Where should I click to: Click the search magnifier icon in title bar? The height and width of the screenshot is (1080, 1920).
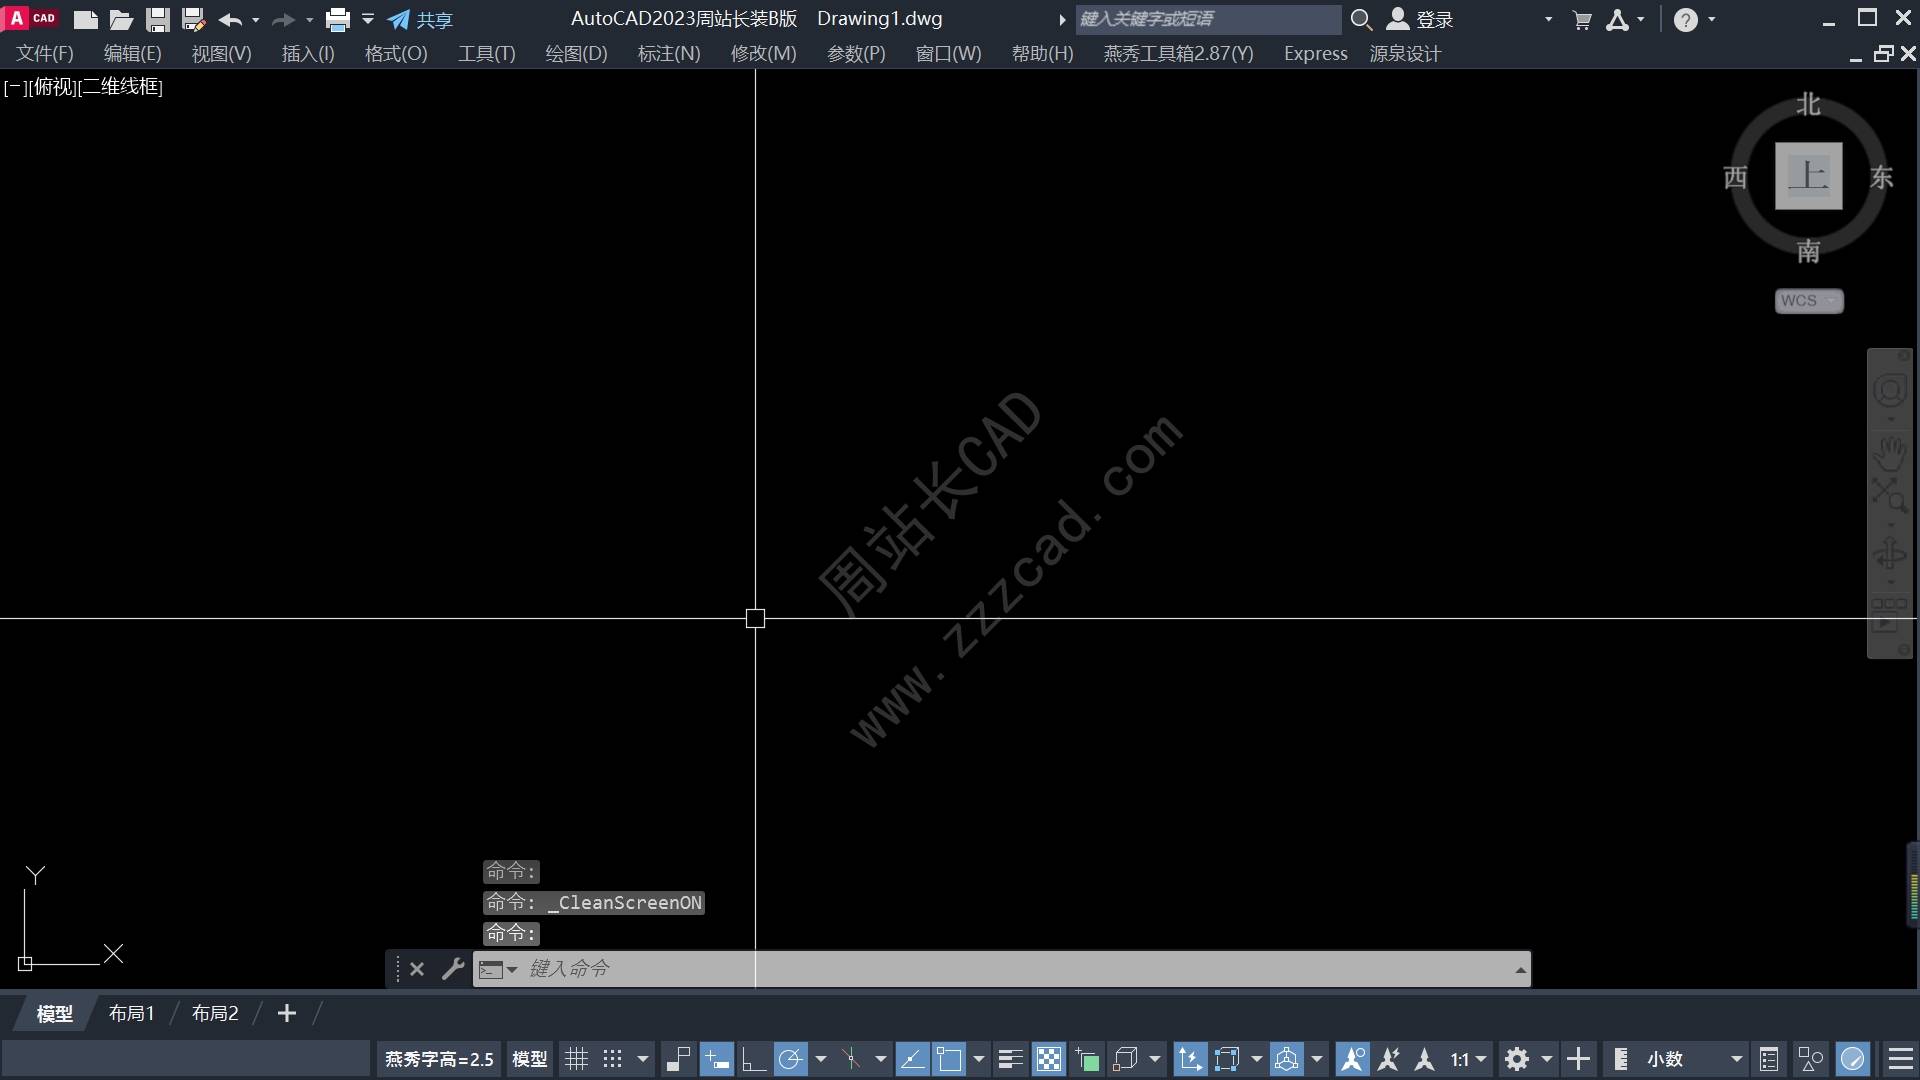[x=1361, y=19]
